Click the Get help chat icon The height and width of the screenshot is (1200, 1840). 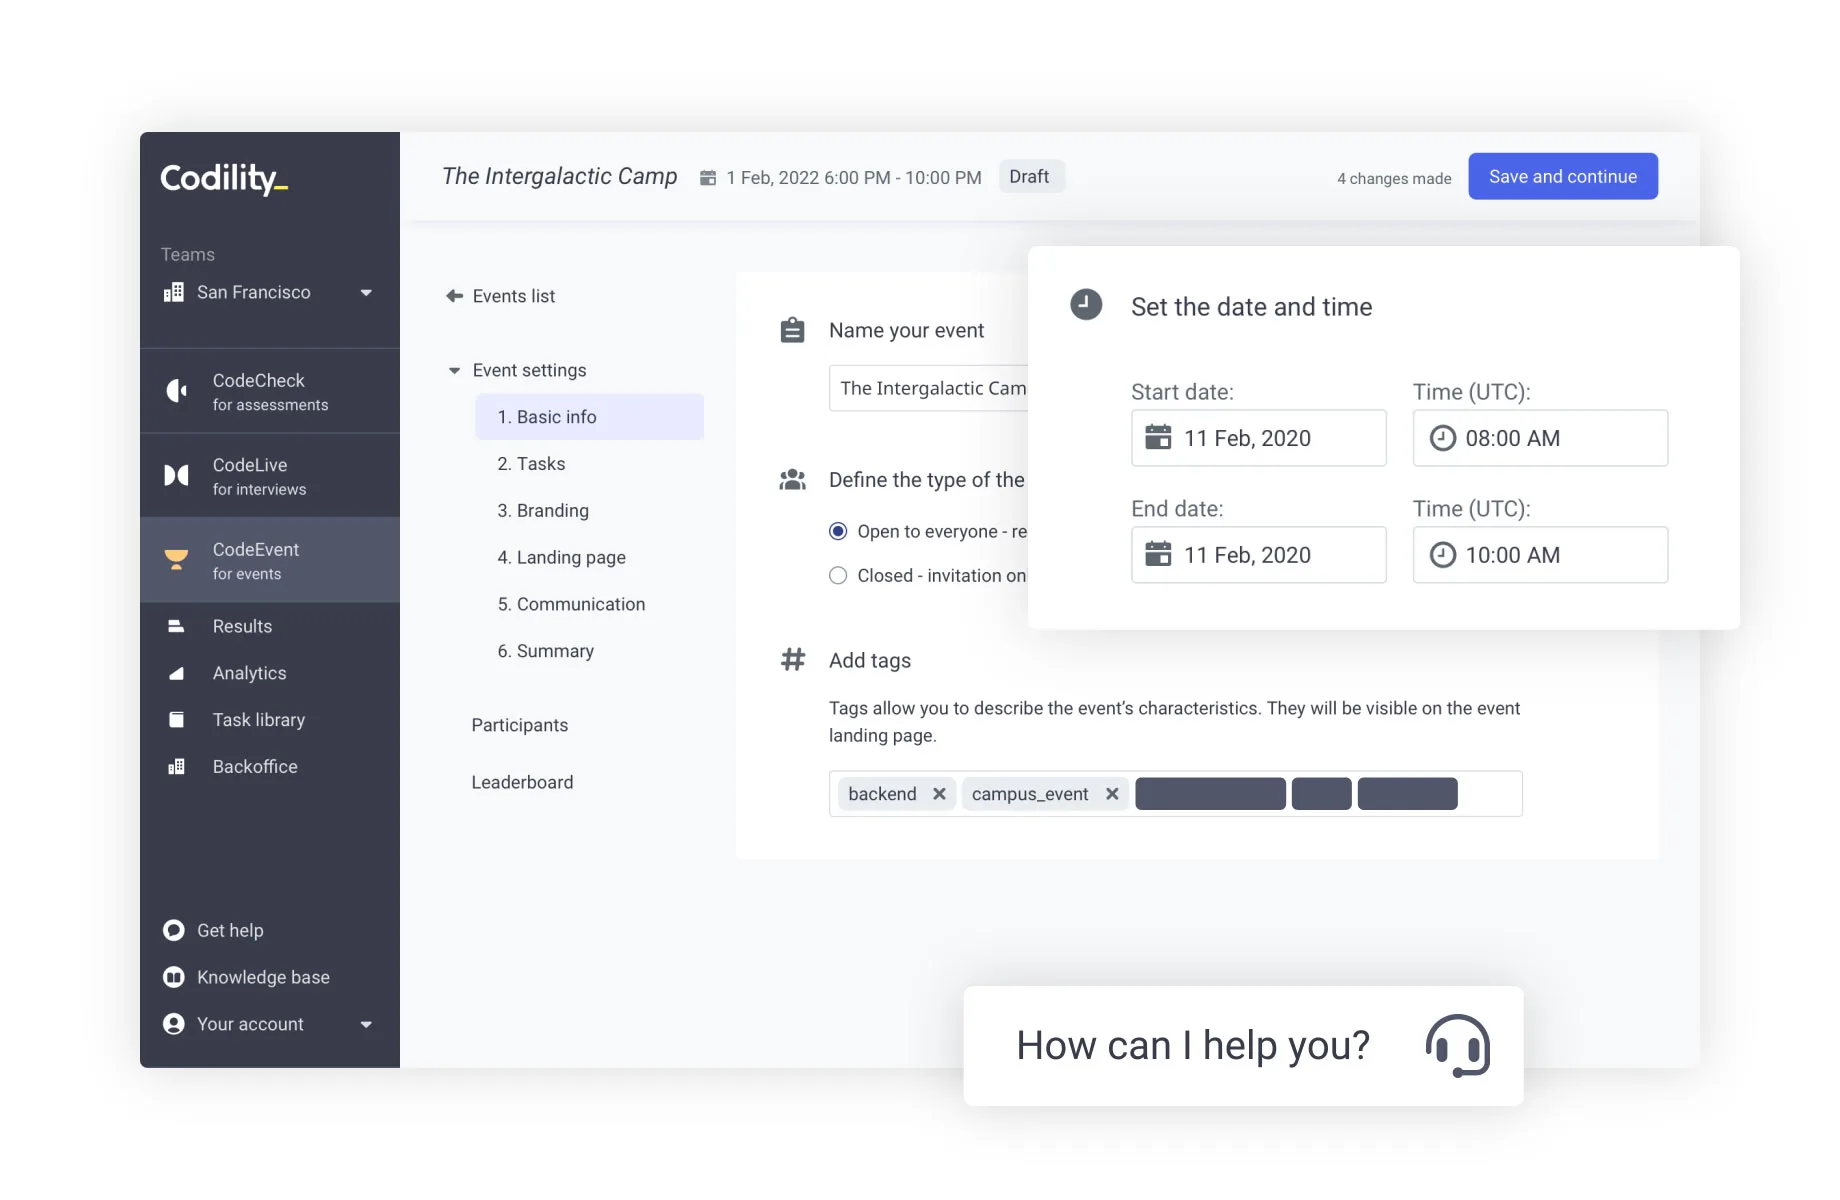tap(174, 931)
